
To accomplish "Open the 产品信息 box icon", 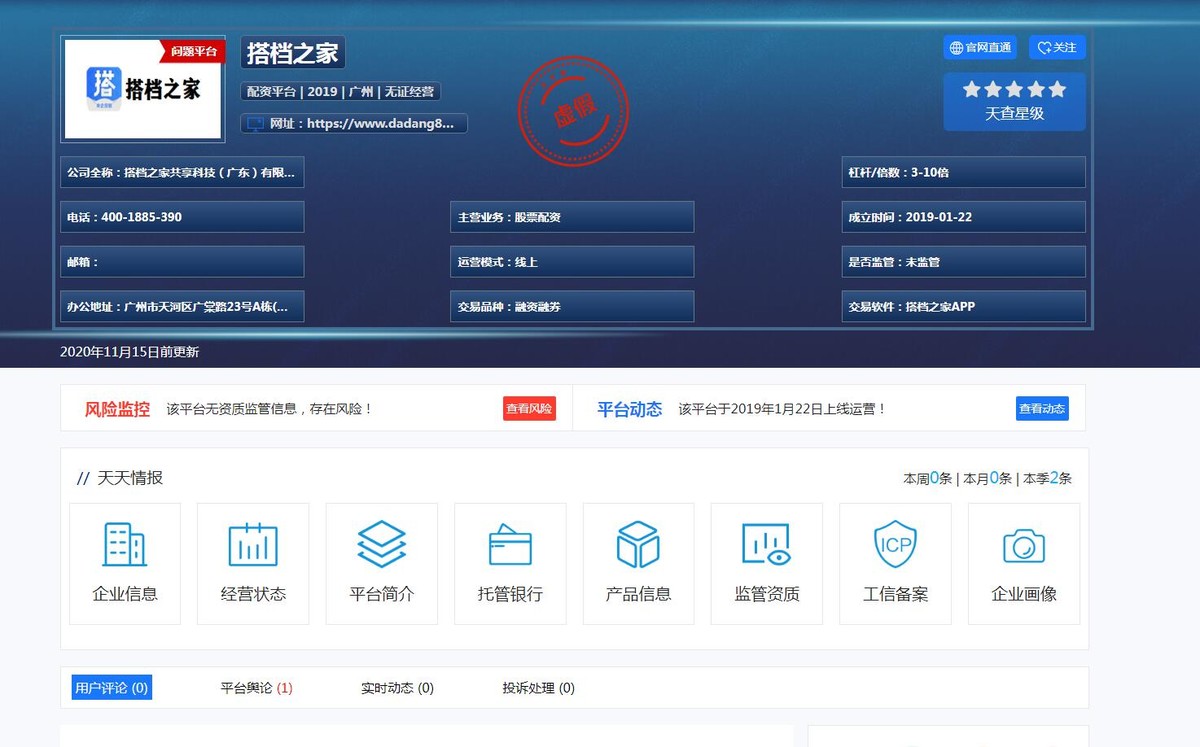I will click(x=638, y=546).
